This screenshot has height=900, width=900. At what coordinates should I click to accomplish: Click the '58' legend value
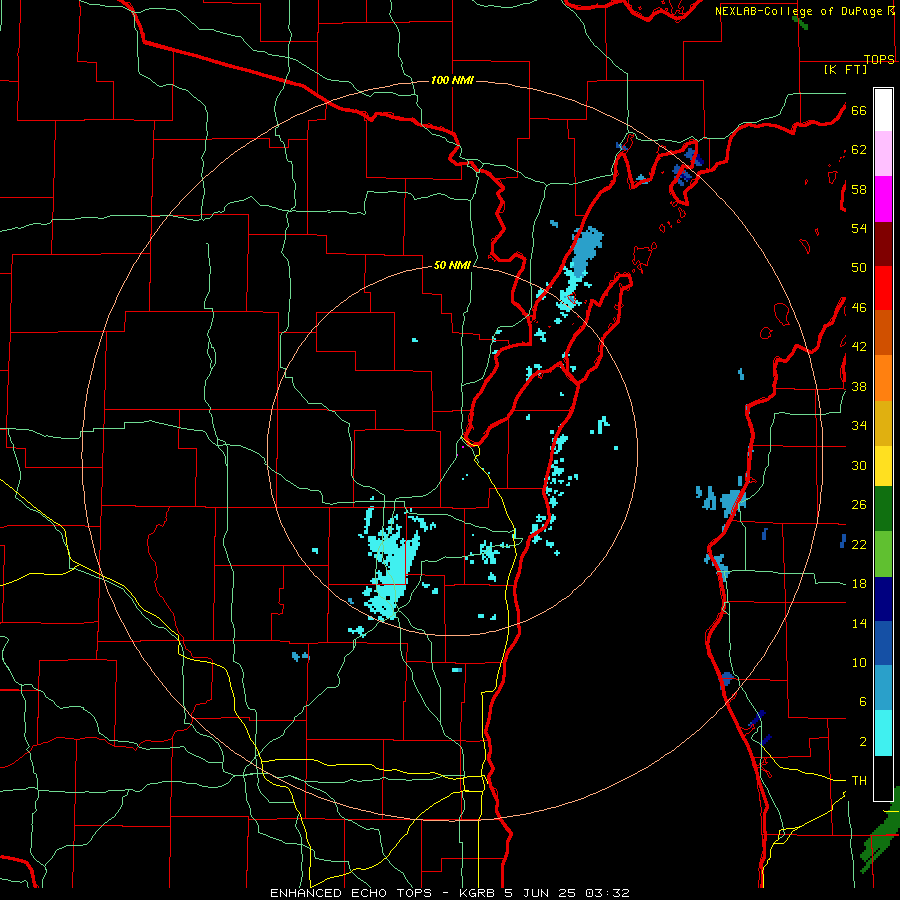tap(859, 189)
